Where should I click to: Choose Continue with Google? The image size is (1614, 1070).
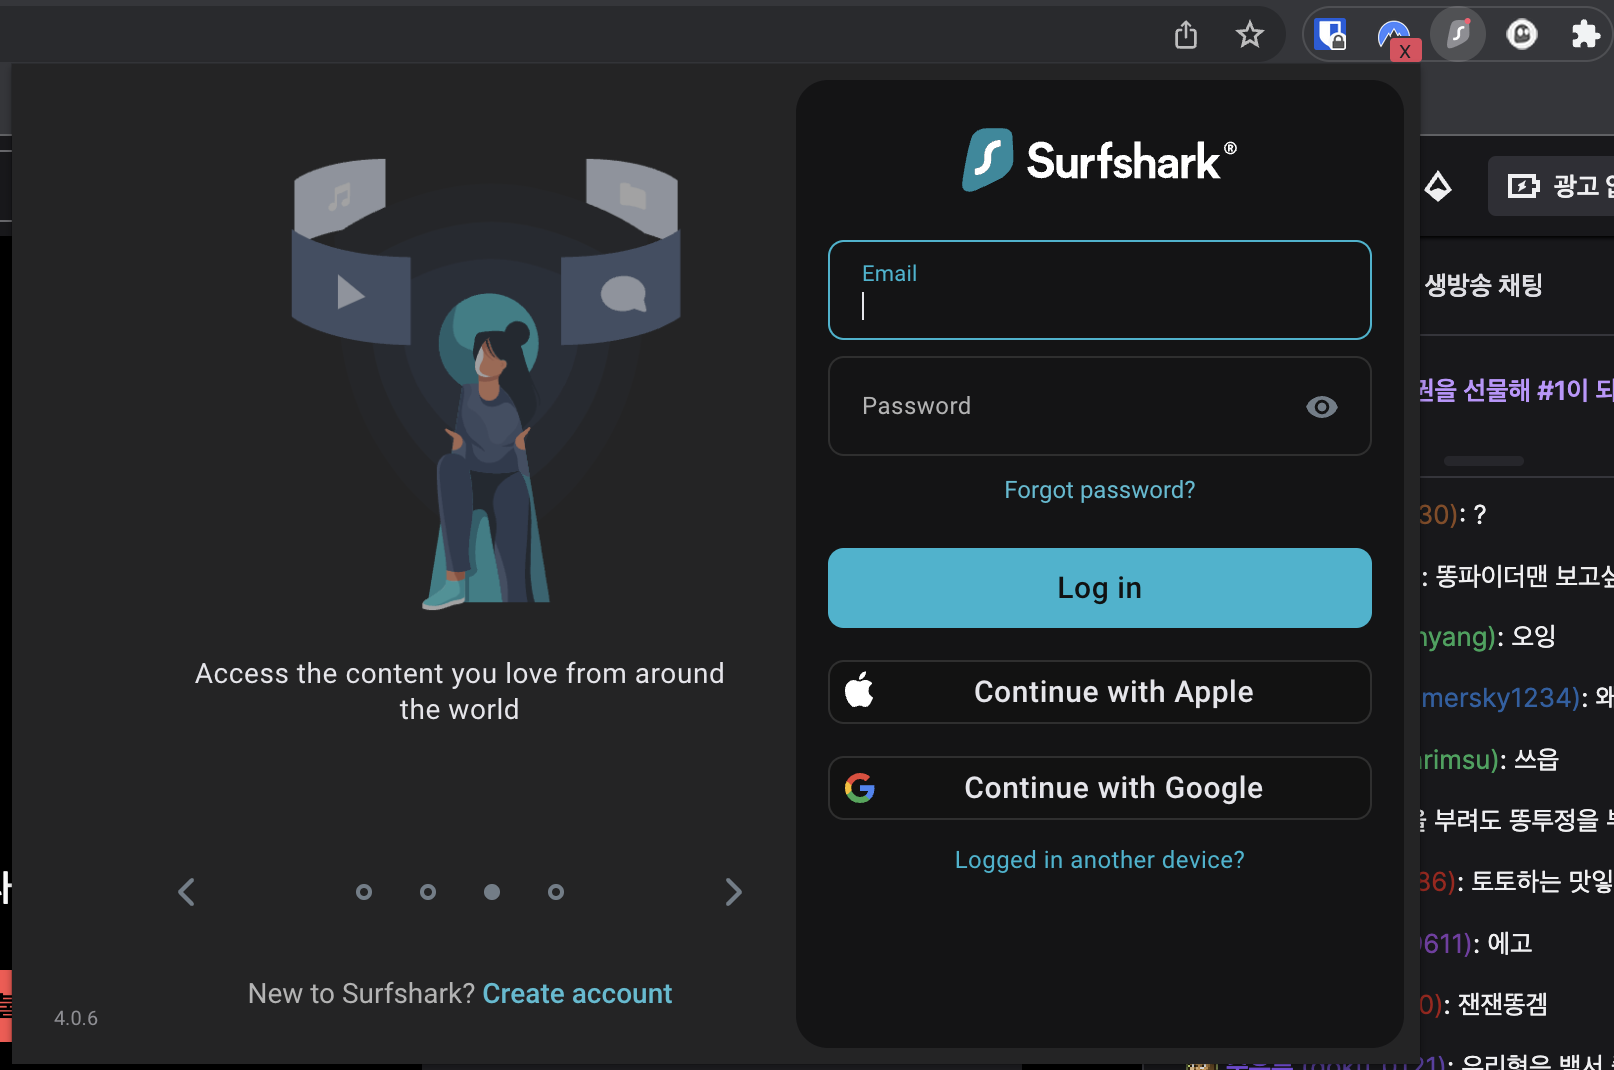pyautogui.click(x=1099, y=788)
